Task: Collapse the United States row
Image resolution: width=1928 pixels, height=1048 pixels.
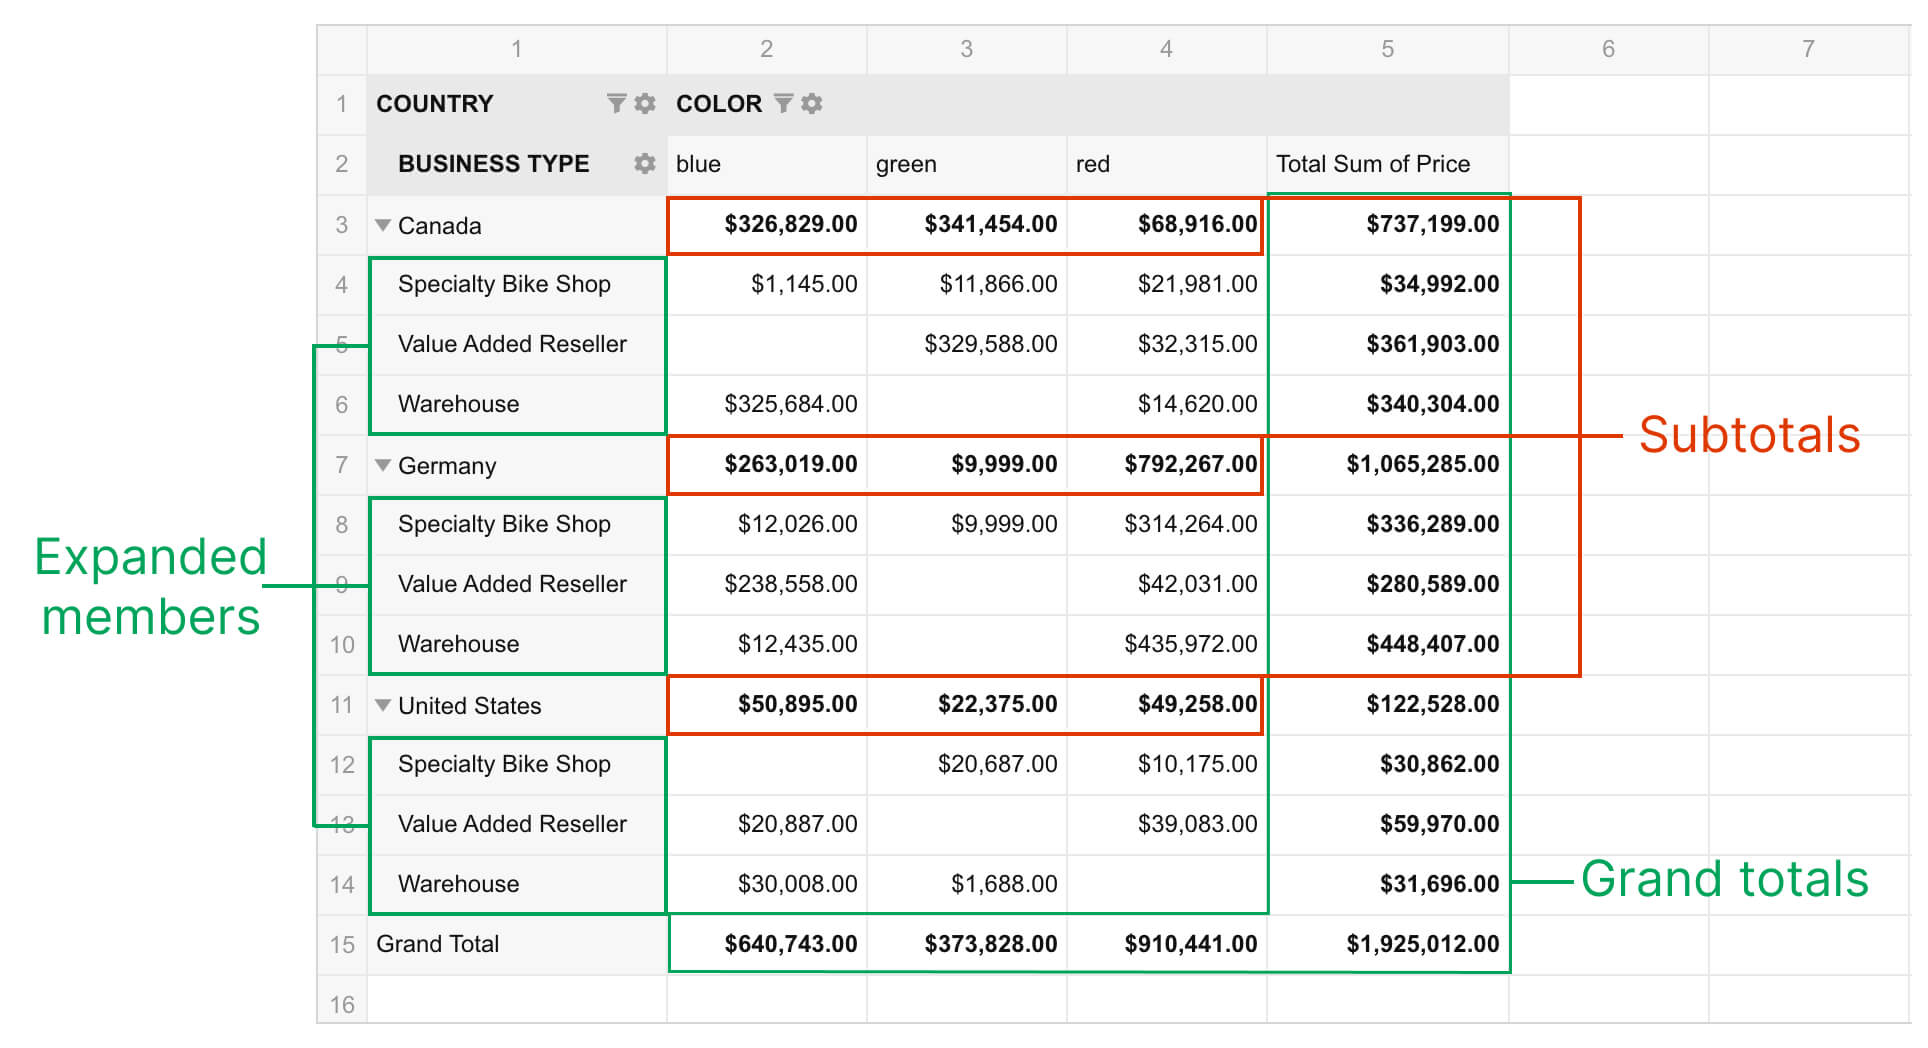Action: pyautogui.click(x=383, y=705)
